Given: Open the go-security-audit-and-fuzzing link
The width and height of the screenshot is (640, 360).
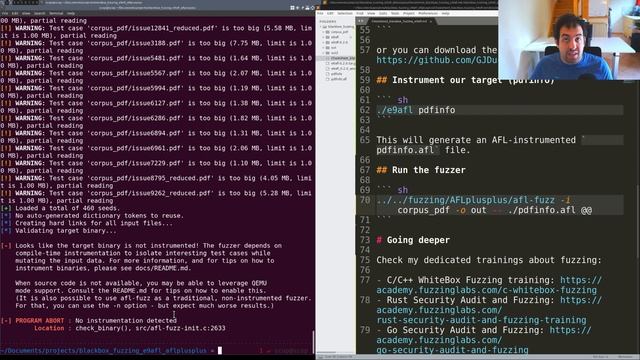Looking at the screenshot, I should (x=452, y=350).
